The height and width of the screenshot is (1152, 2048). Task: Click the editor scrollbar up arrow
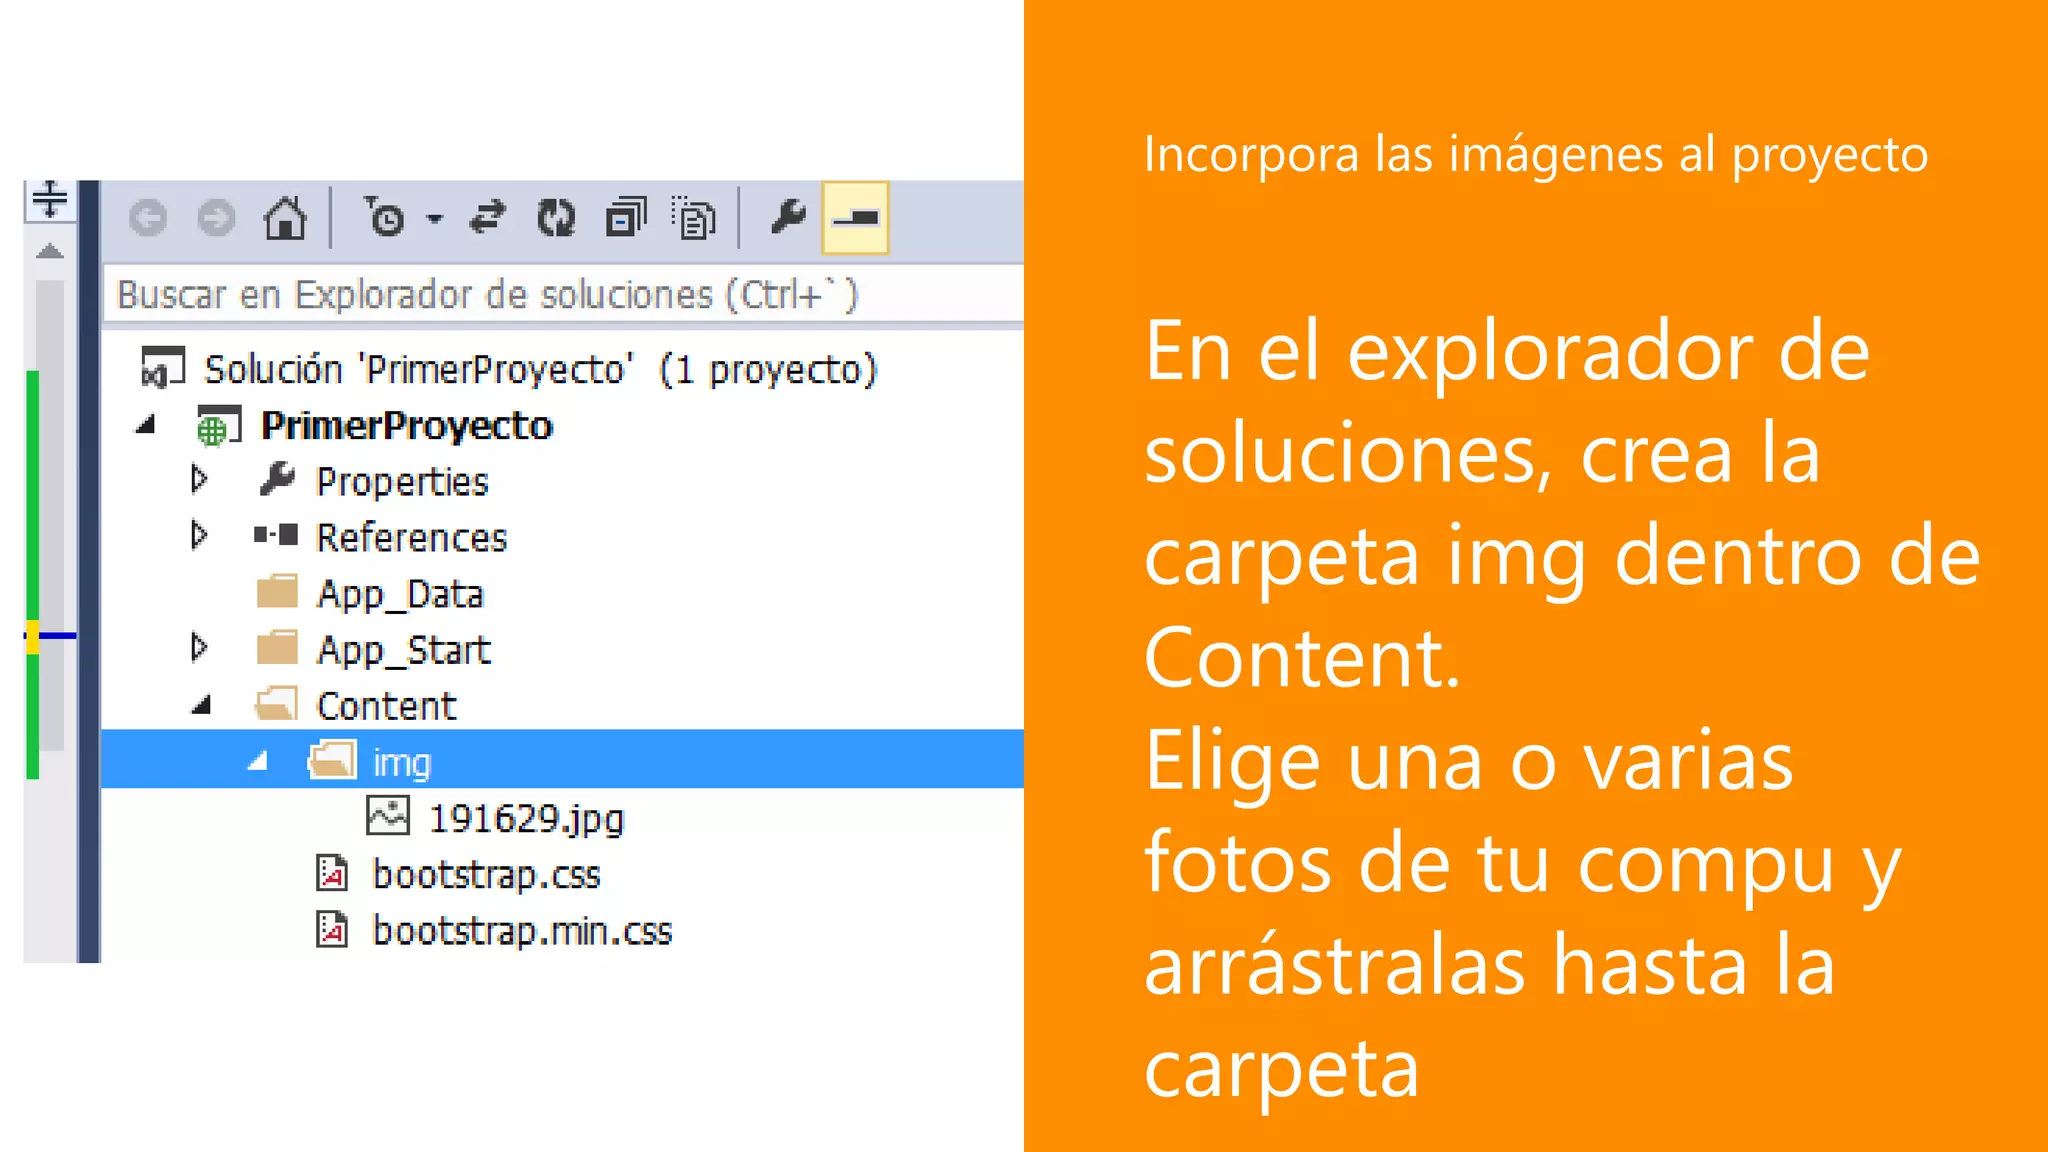50,252
